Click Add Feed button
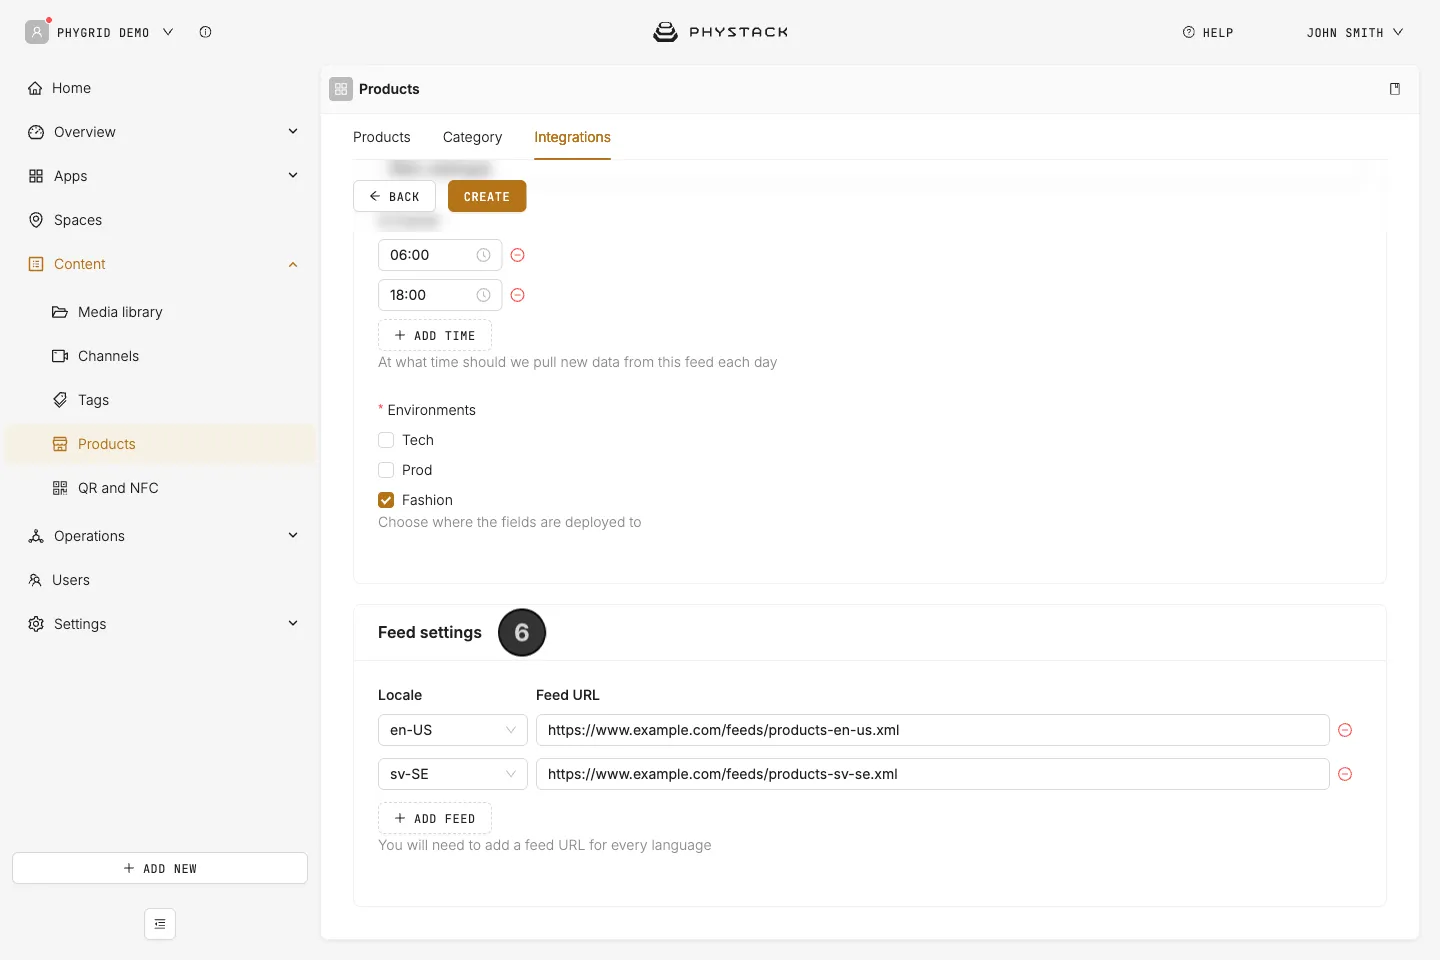1440x960 pixels. coord(435,818)
